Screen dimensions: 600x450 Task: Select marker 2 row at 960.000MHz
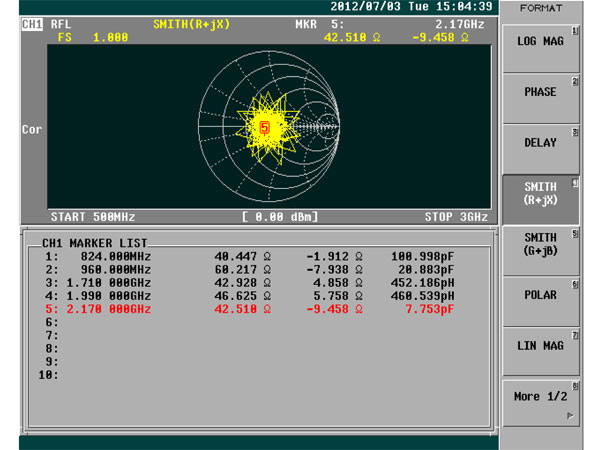click(x=249, y=270)
